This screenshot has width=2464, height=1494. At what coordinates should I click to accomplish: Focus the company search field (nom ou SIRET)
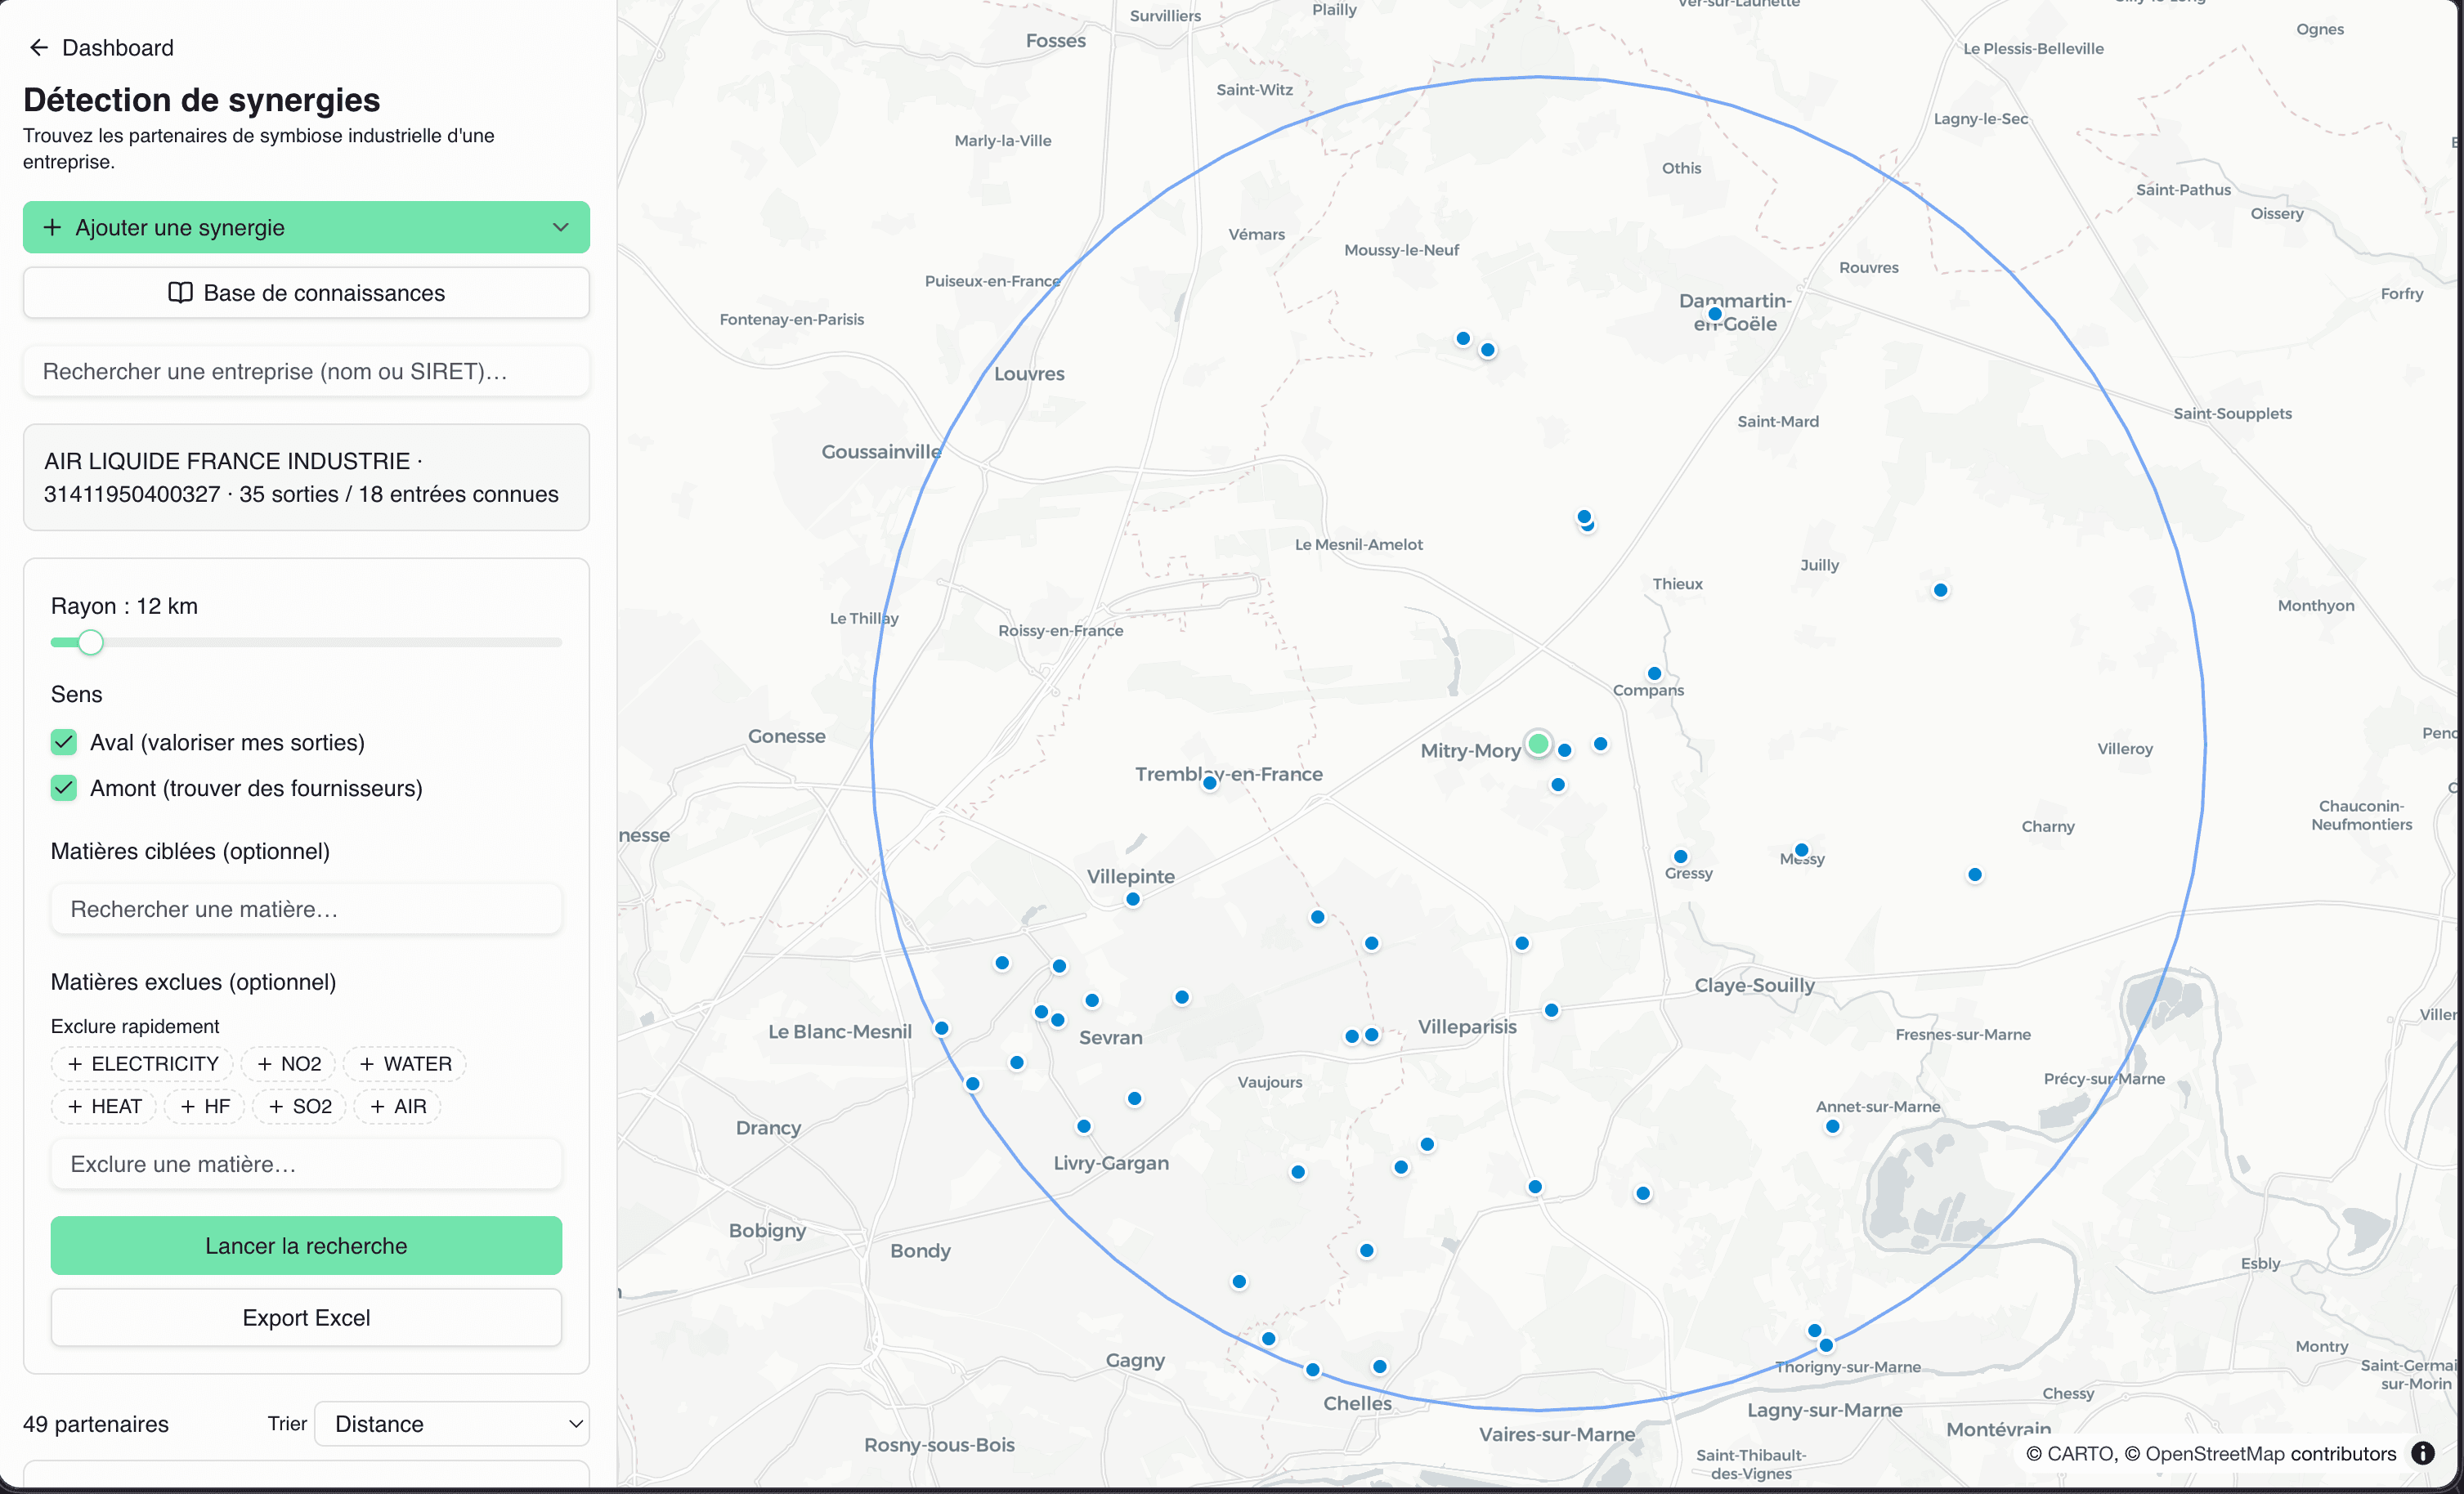(x=306, y=371)
